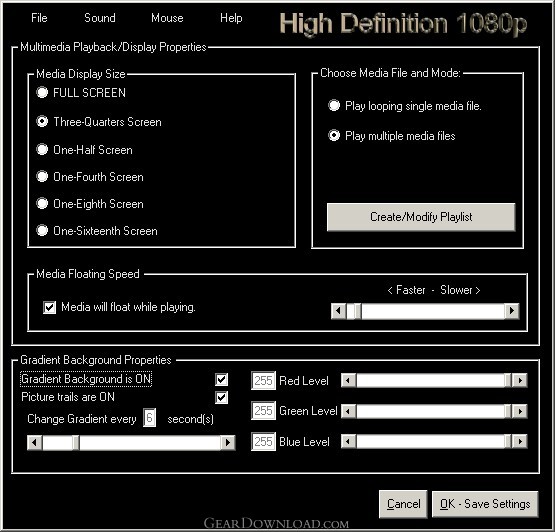Click the Red Level slider left arrow

click(349, 381)
